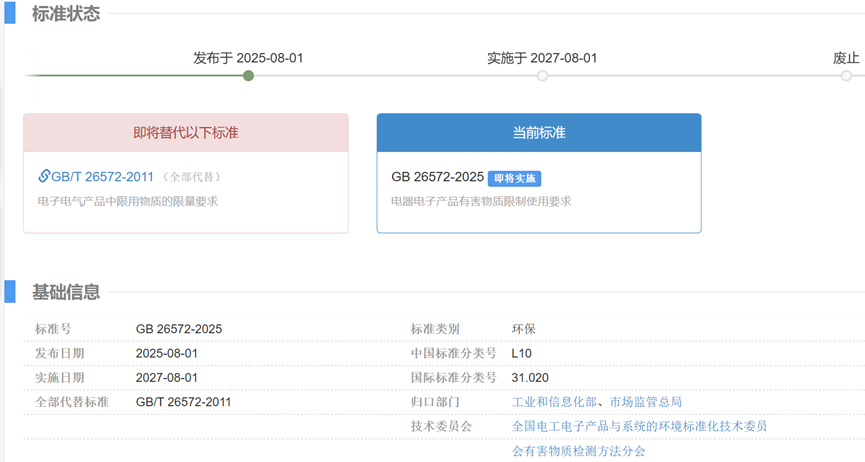Click the 电器电子产品有害物质限制使用要求 description

[x=481, y=201]
